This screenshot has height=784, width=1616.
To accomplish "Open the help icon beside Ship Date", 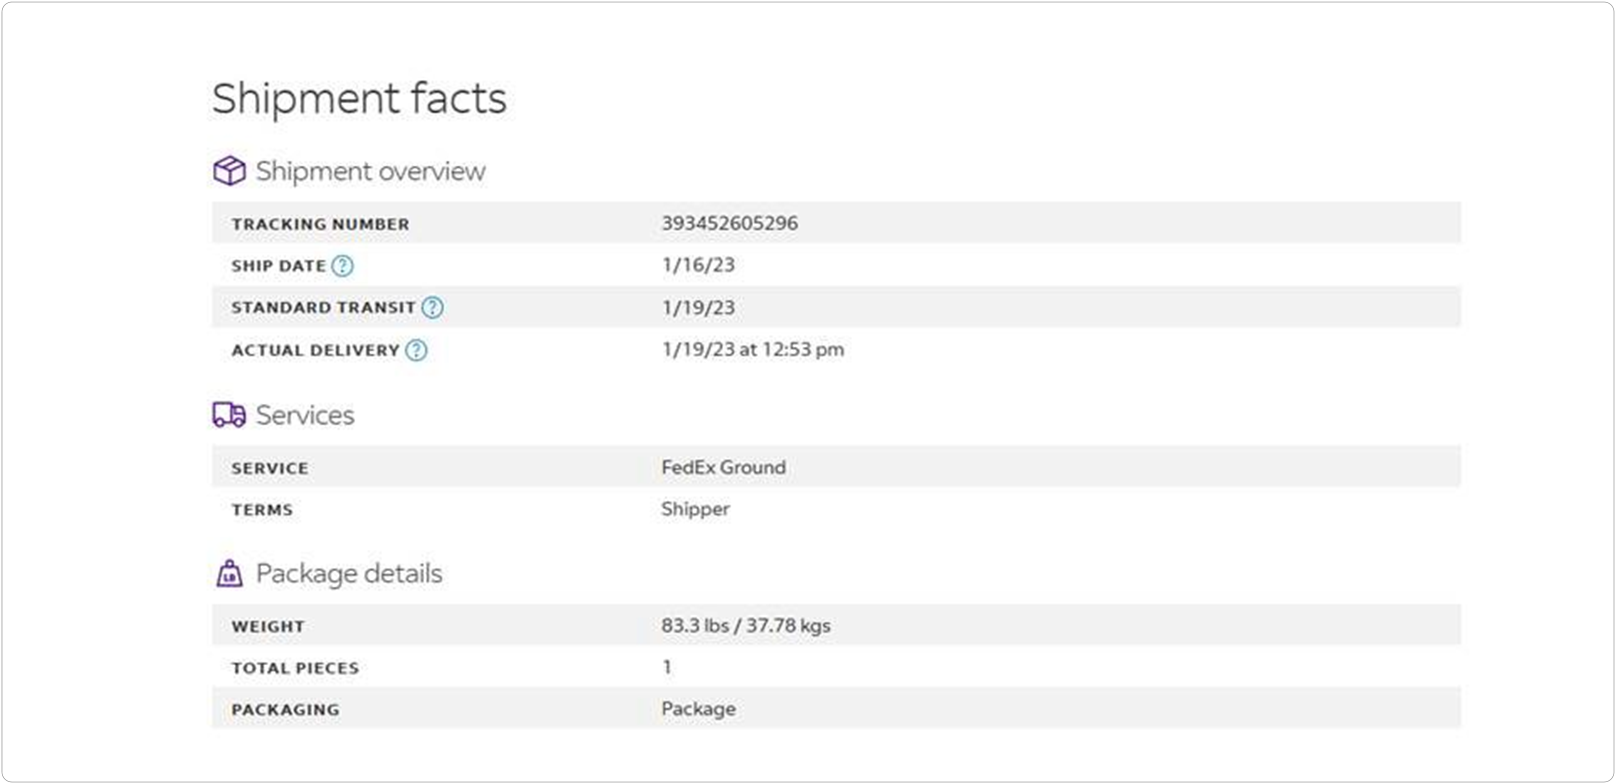I will 342,266.
